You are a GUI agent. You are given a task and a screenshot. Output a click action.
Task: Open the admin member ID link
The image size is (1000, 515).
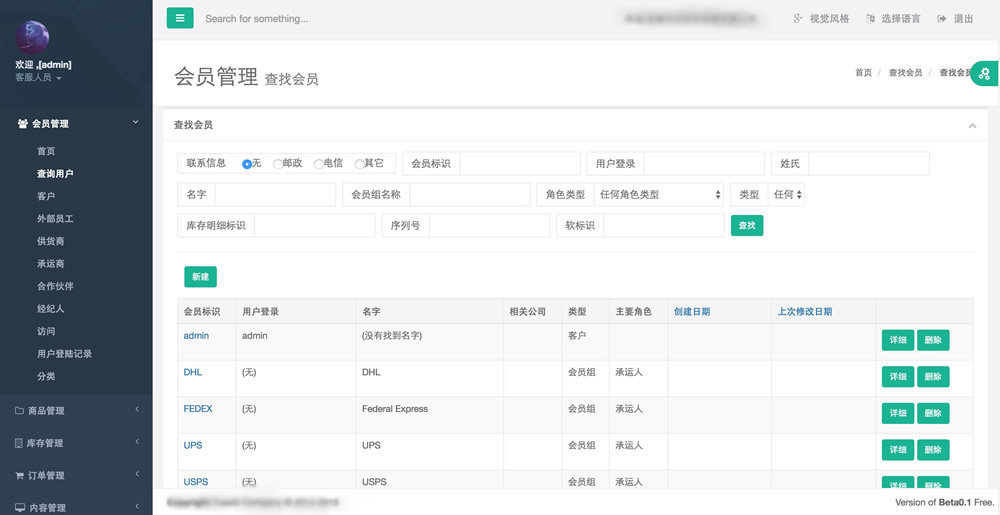(196, 335)
